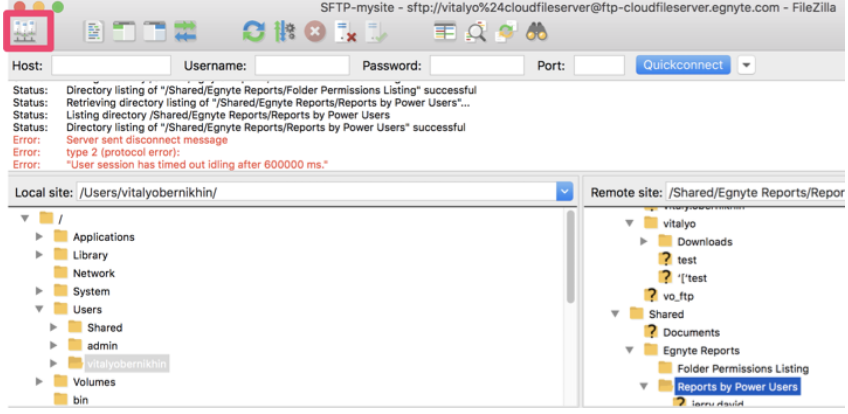
Task: Select the remote Downloads folder
Action: point(705,242)
